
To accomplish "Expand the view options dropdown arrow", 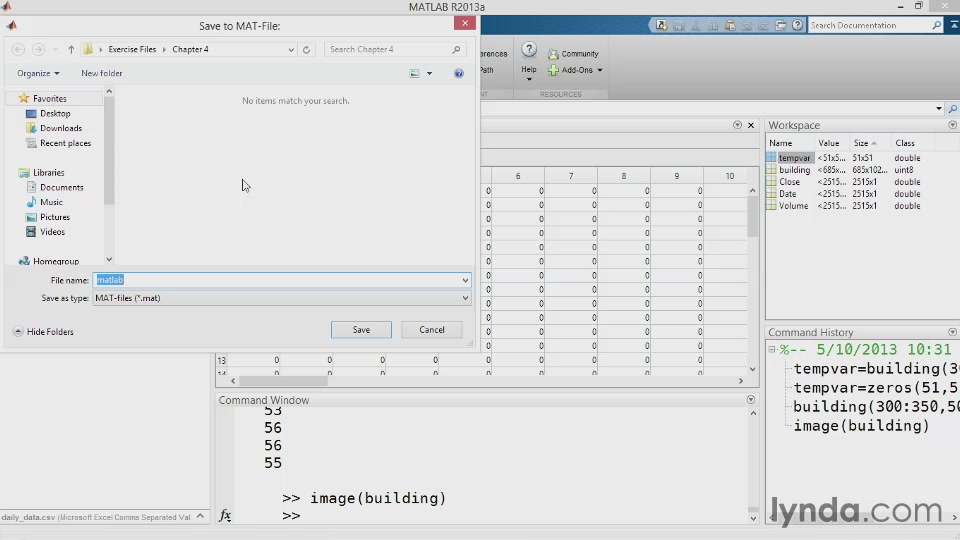I will (x=429, y=73).
